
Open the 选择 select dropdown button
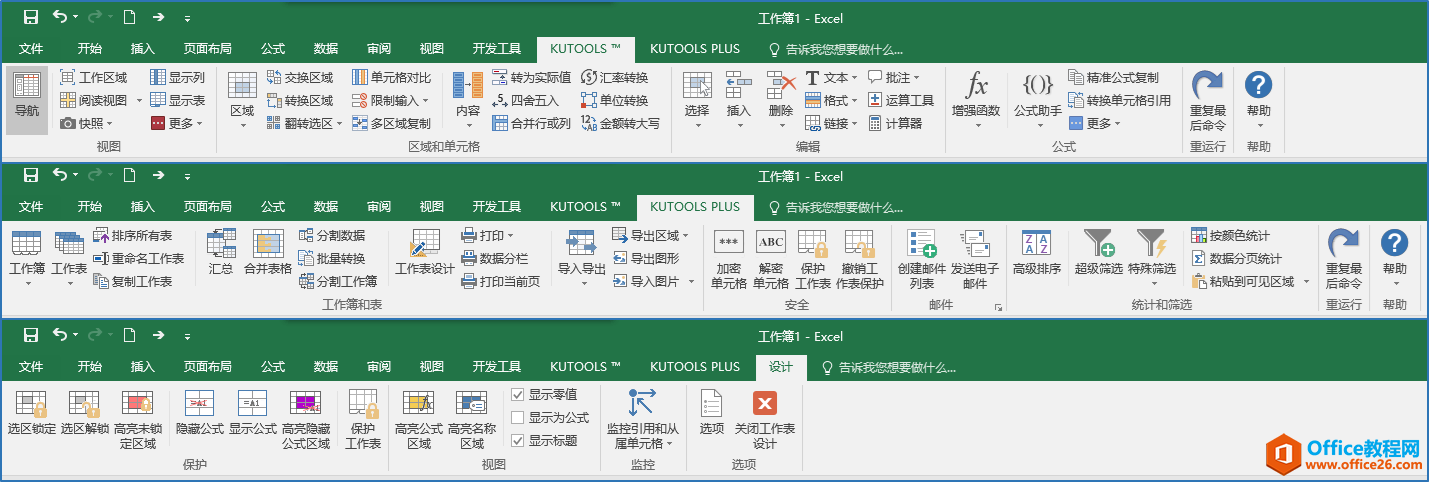[x=697, y=100]
